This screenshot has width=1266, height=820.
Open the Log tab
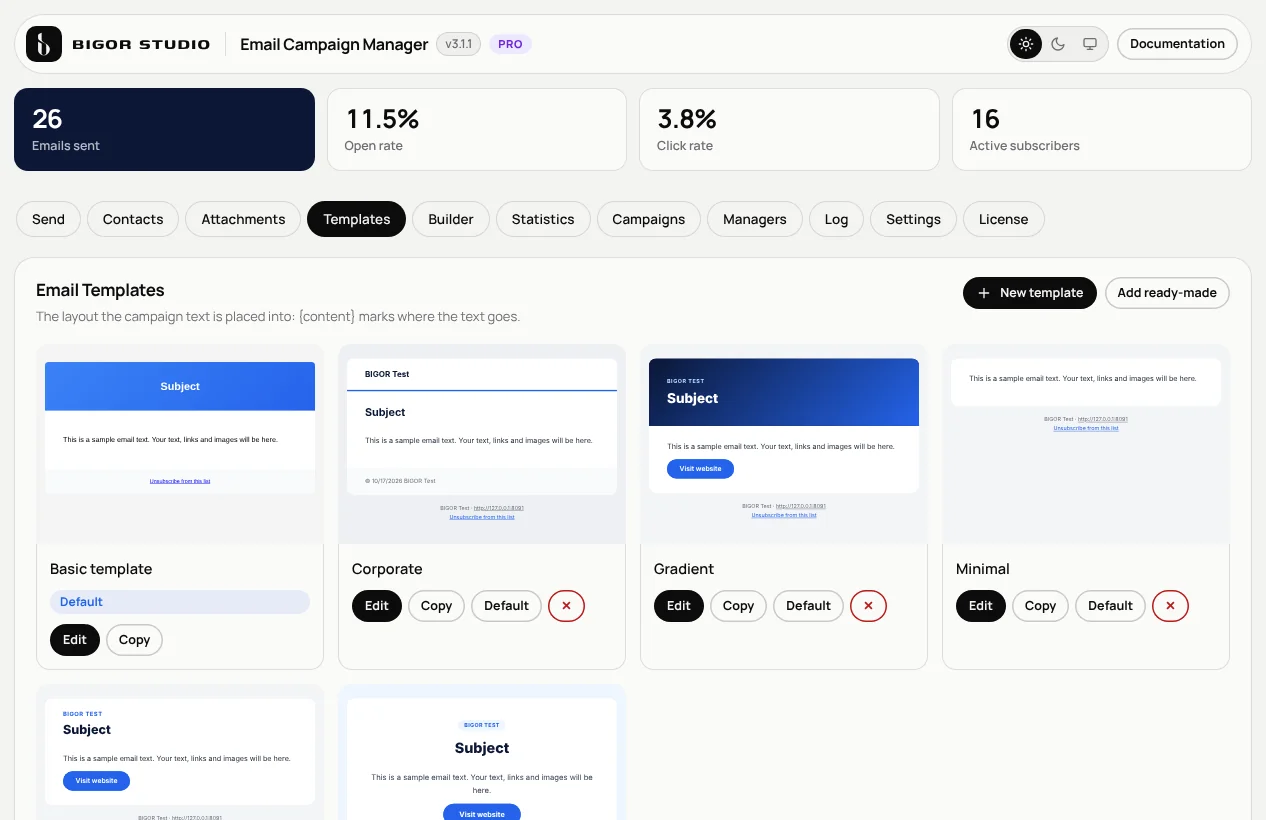(836, 219)
